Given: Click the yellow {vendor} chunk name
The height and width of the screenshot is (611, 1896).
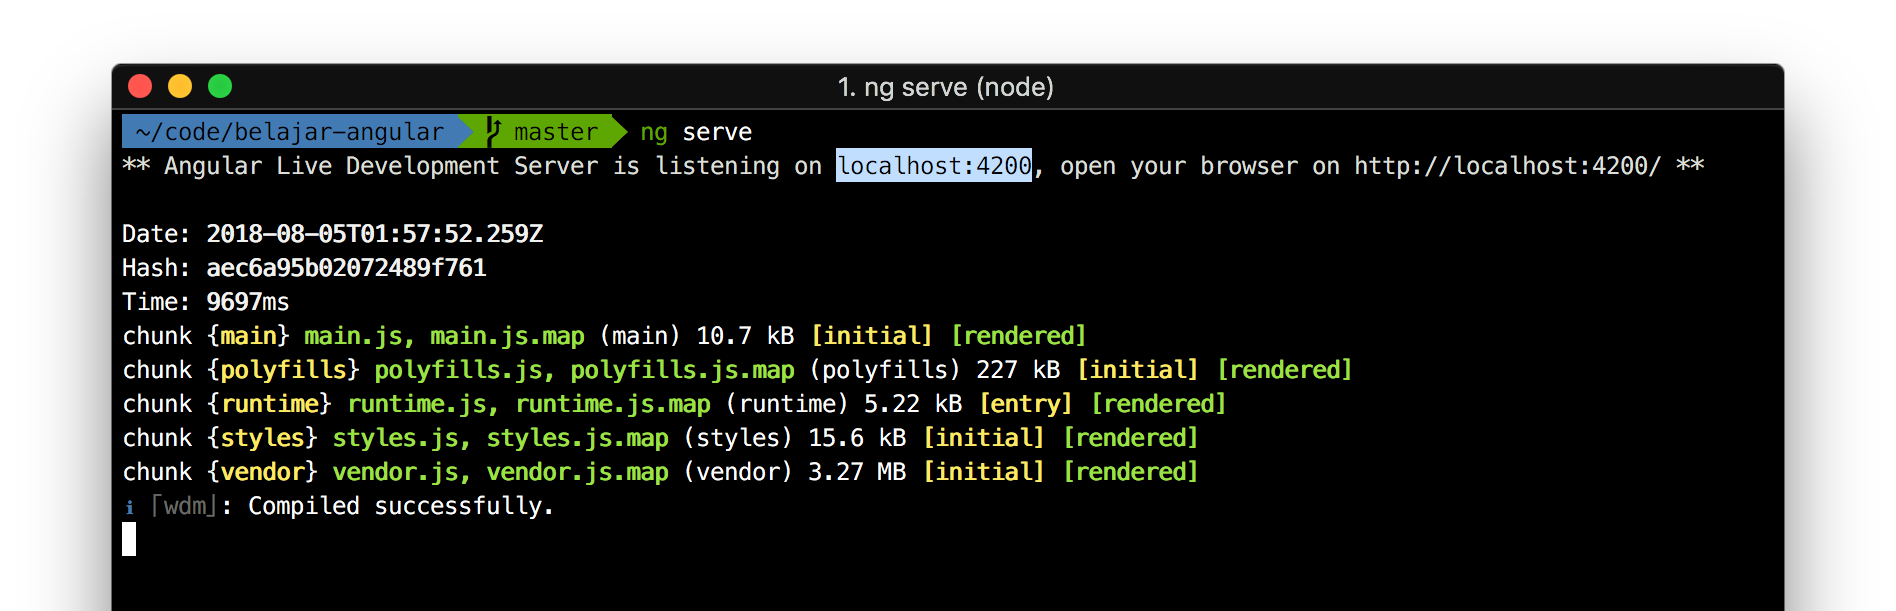Looking at the screenshot, I should click(x=262, y=472).
